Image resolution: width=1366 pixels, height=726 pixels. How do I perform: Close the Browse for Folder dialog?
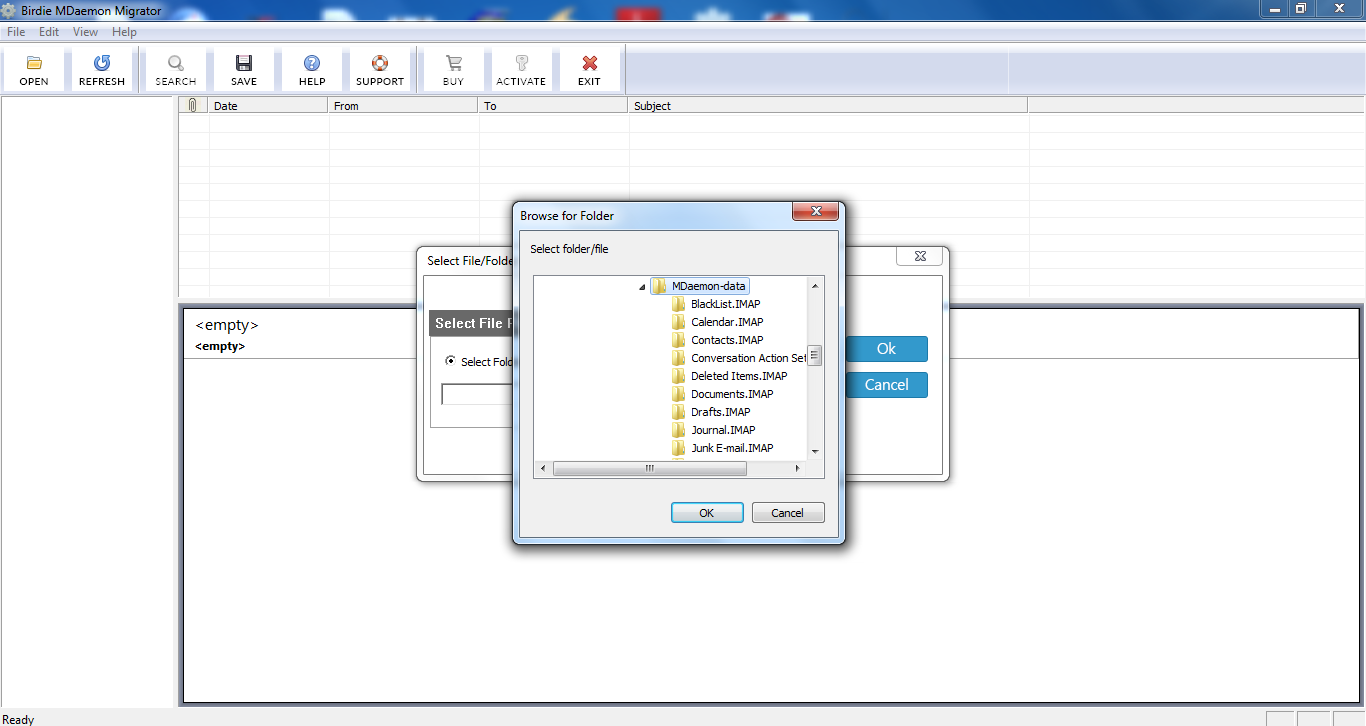(x=815, y=211)
